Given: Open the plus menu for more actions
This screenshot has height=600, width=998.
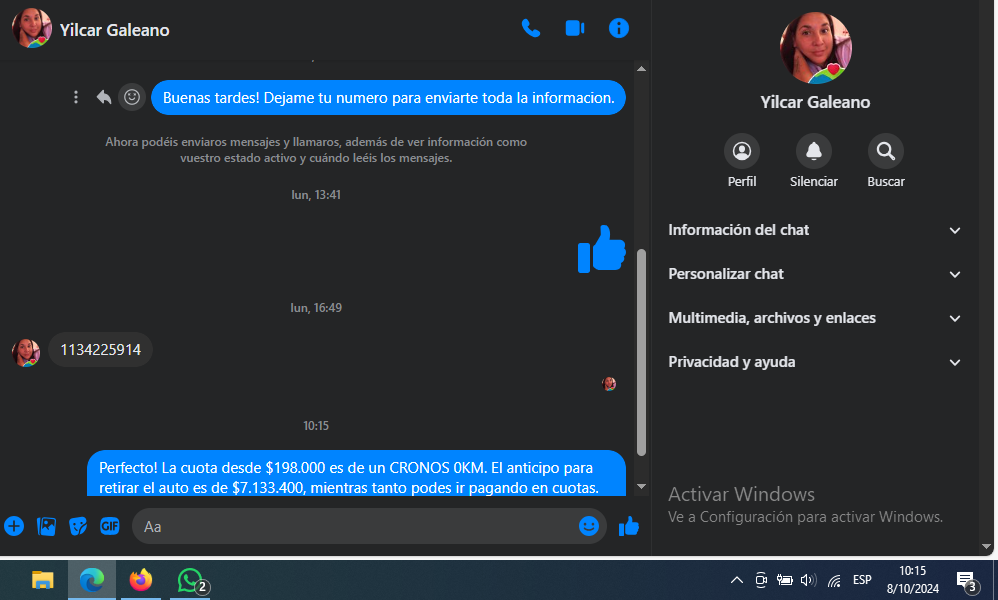Looking at the screenshot, I should tap(14, 527).
